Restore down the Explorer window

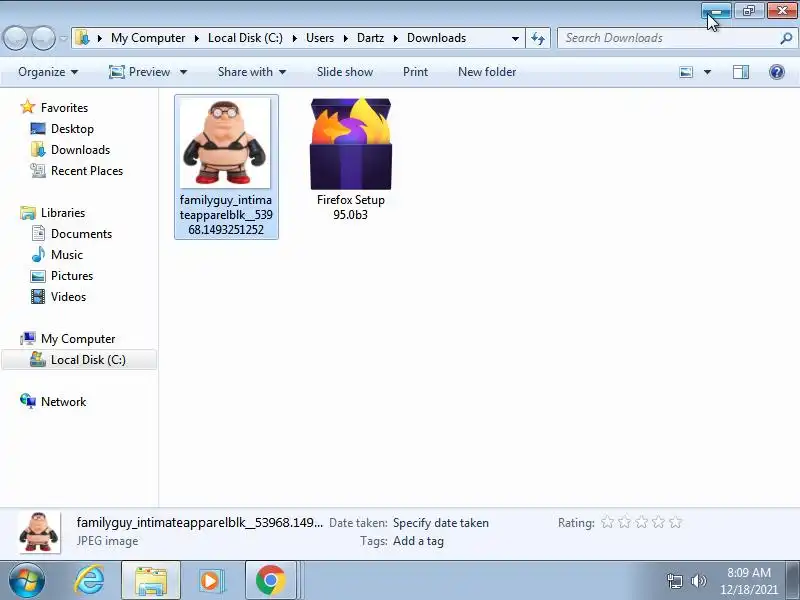tap(749, 11)
